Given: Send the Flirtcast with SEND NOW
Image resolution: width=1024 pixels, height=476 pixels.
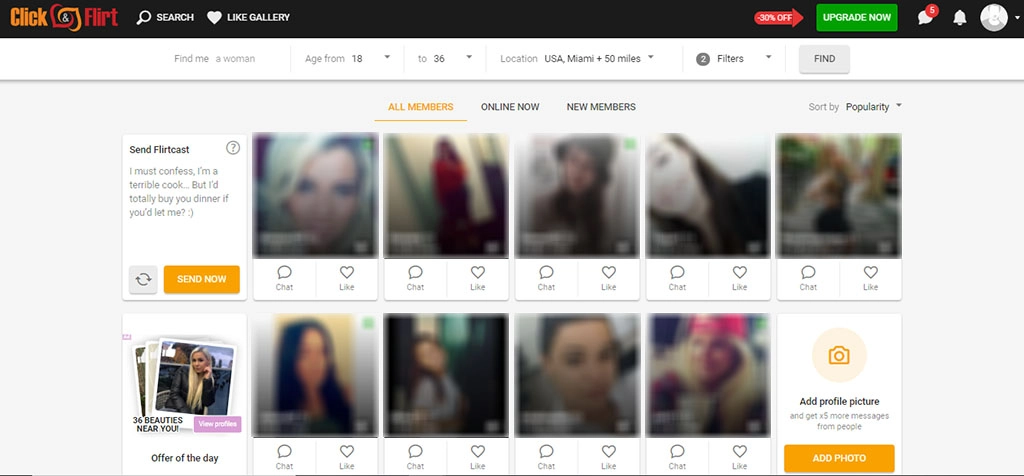Looking at the screenshot, I should (x=202, y=279).
